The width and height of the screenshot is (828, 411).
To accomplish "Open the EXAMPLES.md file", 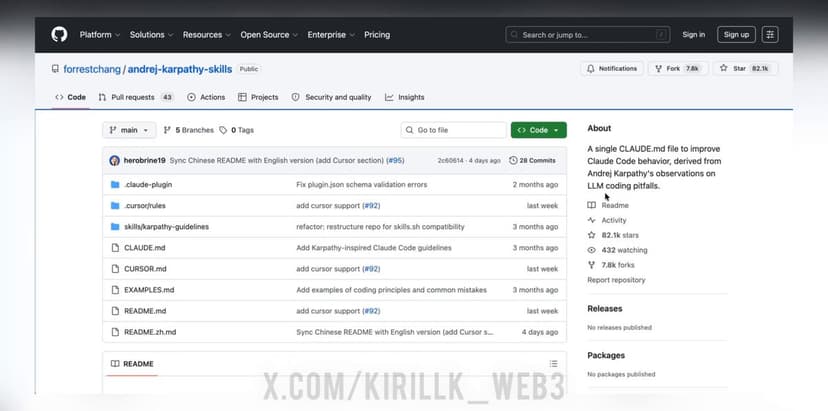I will coord(149,290).
